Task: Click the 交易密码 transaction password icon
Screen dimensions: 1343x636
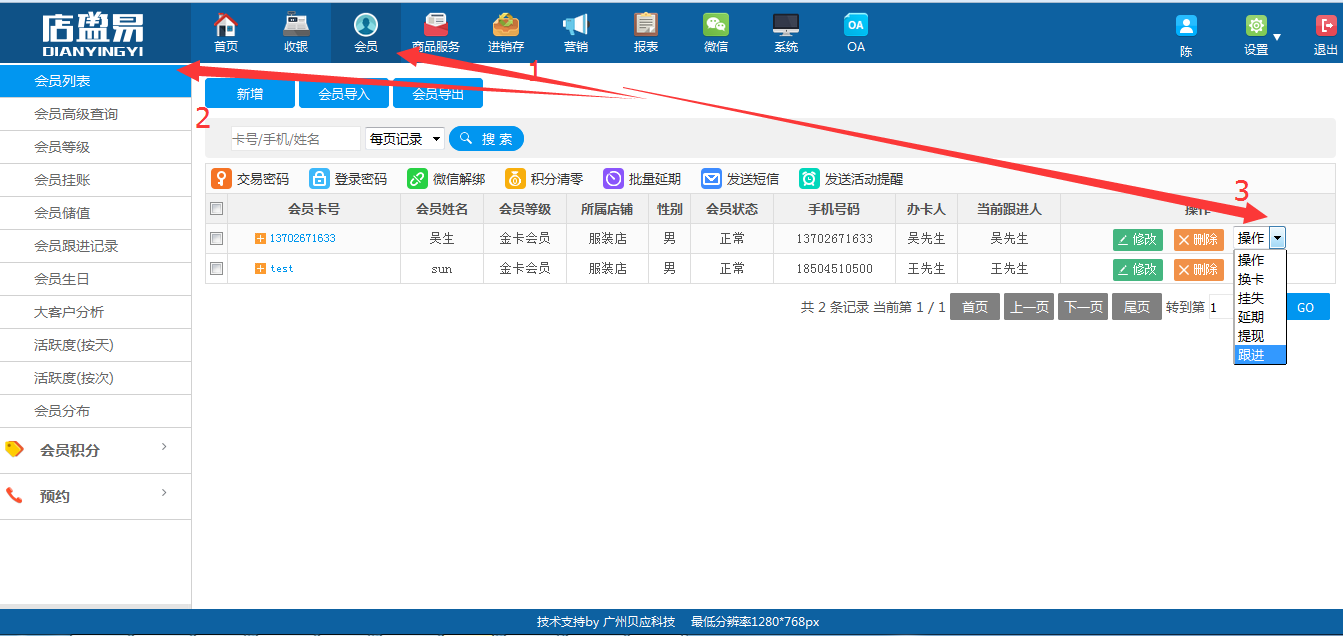Action: click(x=221, y=179)
